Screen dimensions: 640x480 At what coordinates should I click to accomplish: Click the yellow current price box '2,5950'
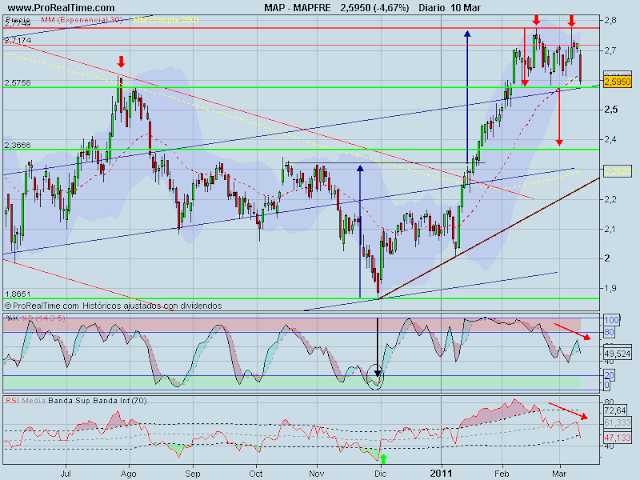pos(617,82)
